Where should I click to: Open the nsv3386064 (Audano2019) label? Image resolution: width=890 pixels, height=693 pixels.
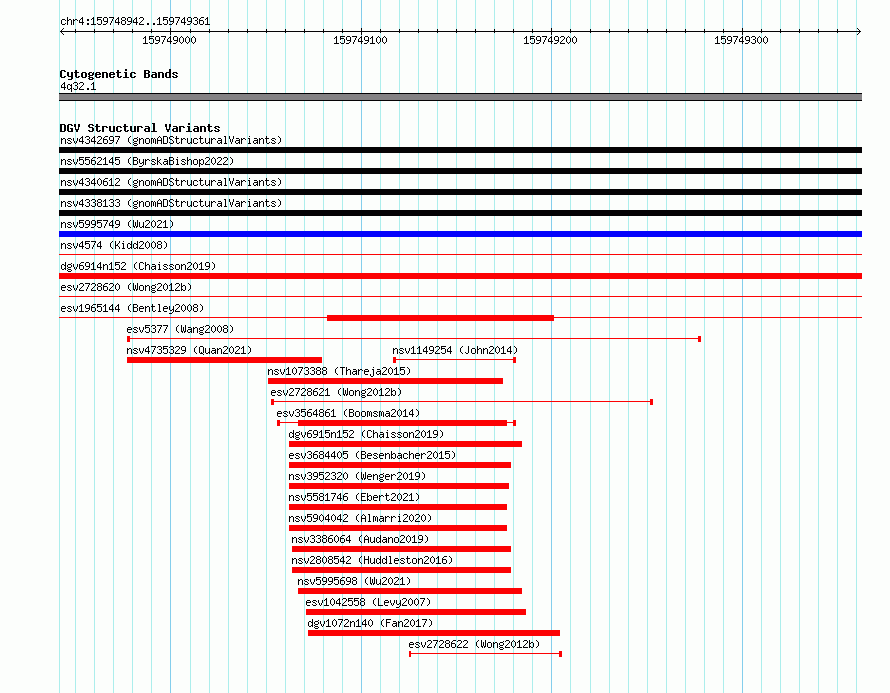[360, 539]
